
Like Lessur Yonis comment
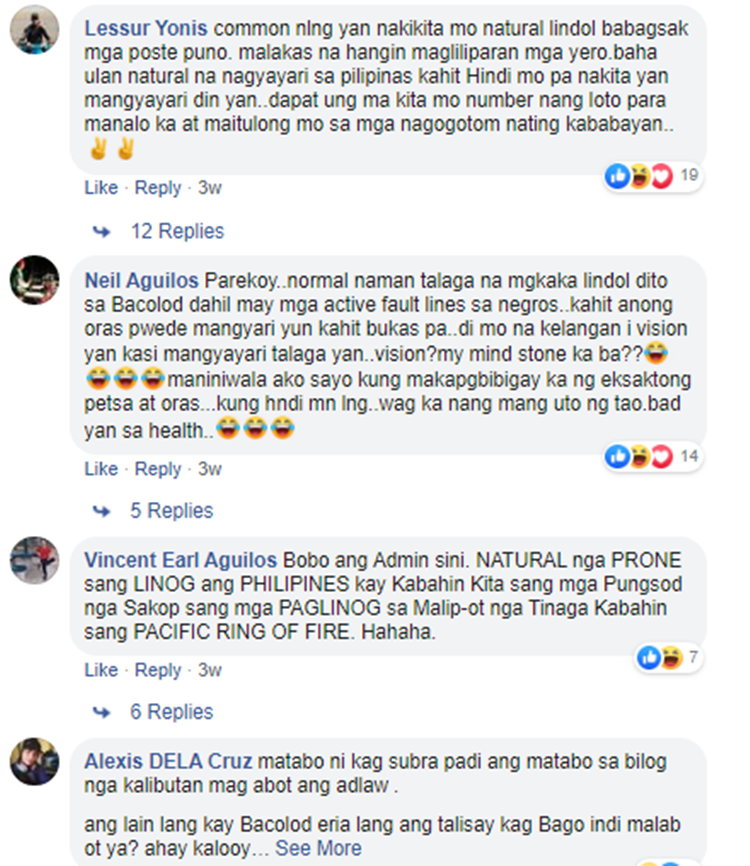pyautogui.click(x=101, y=188)
